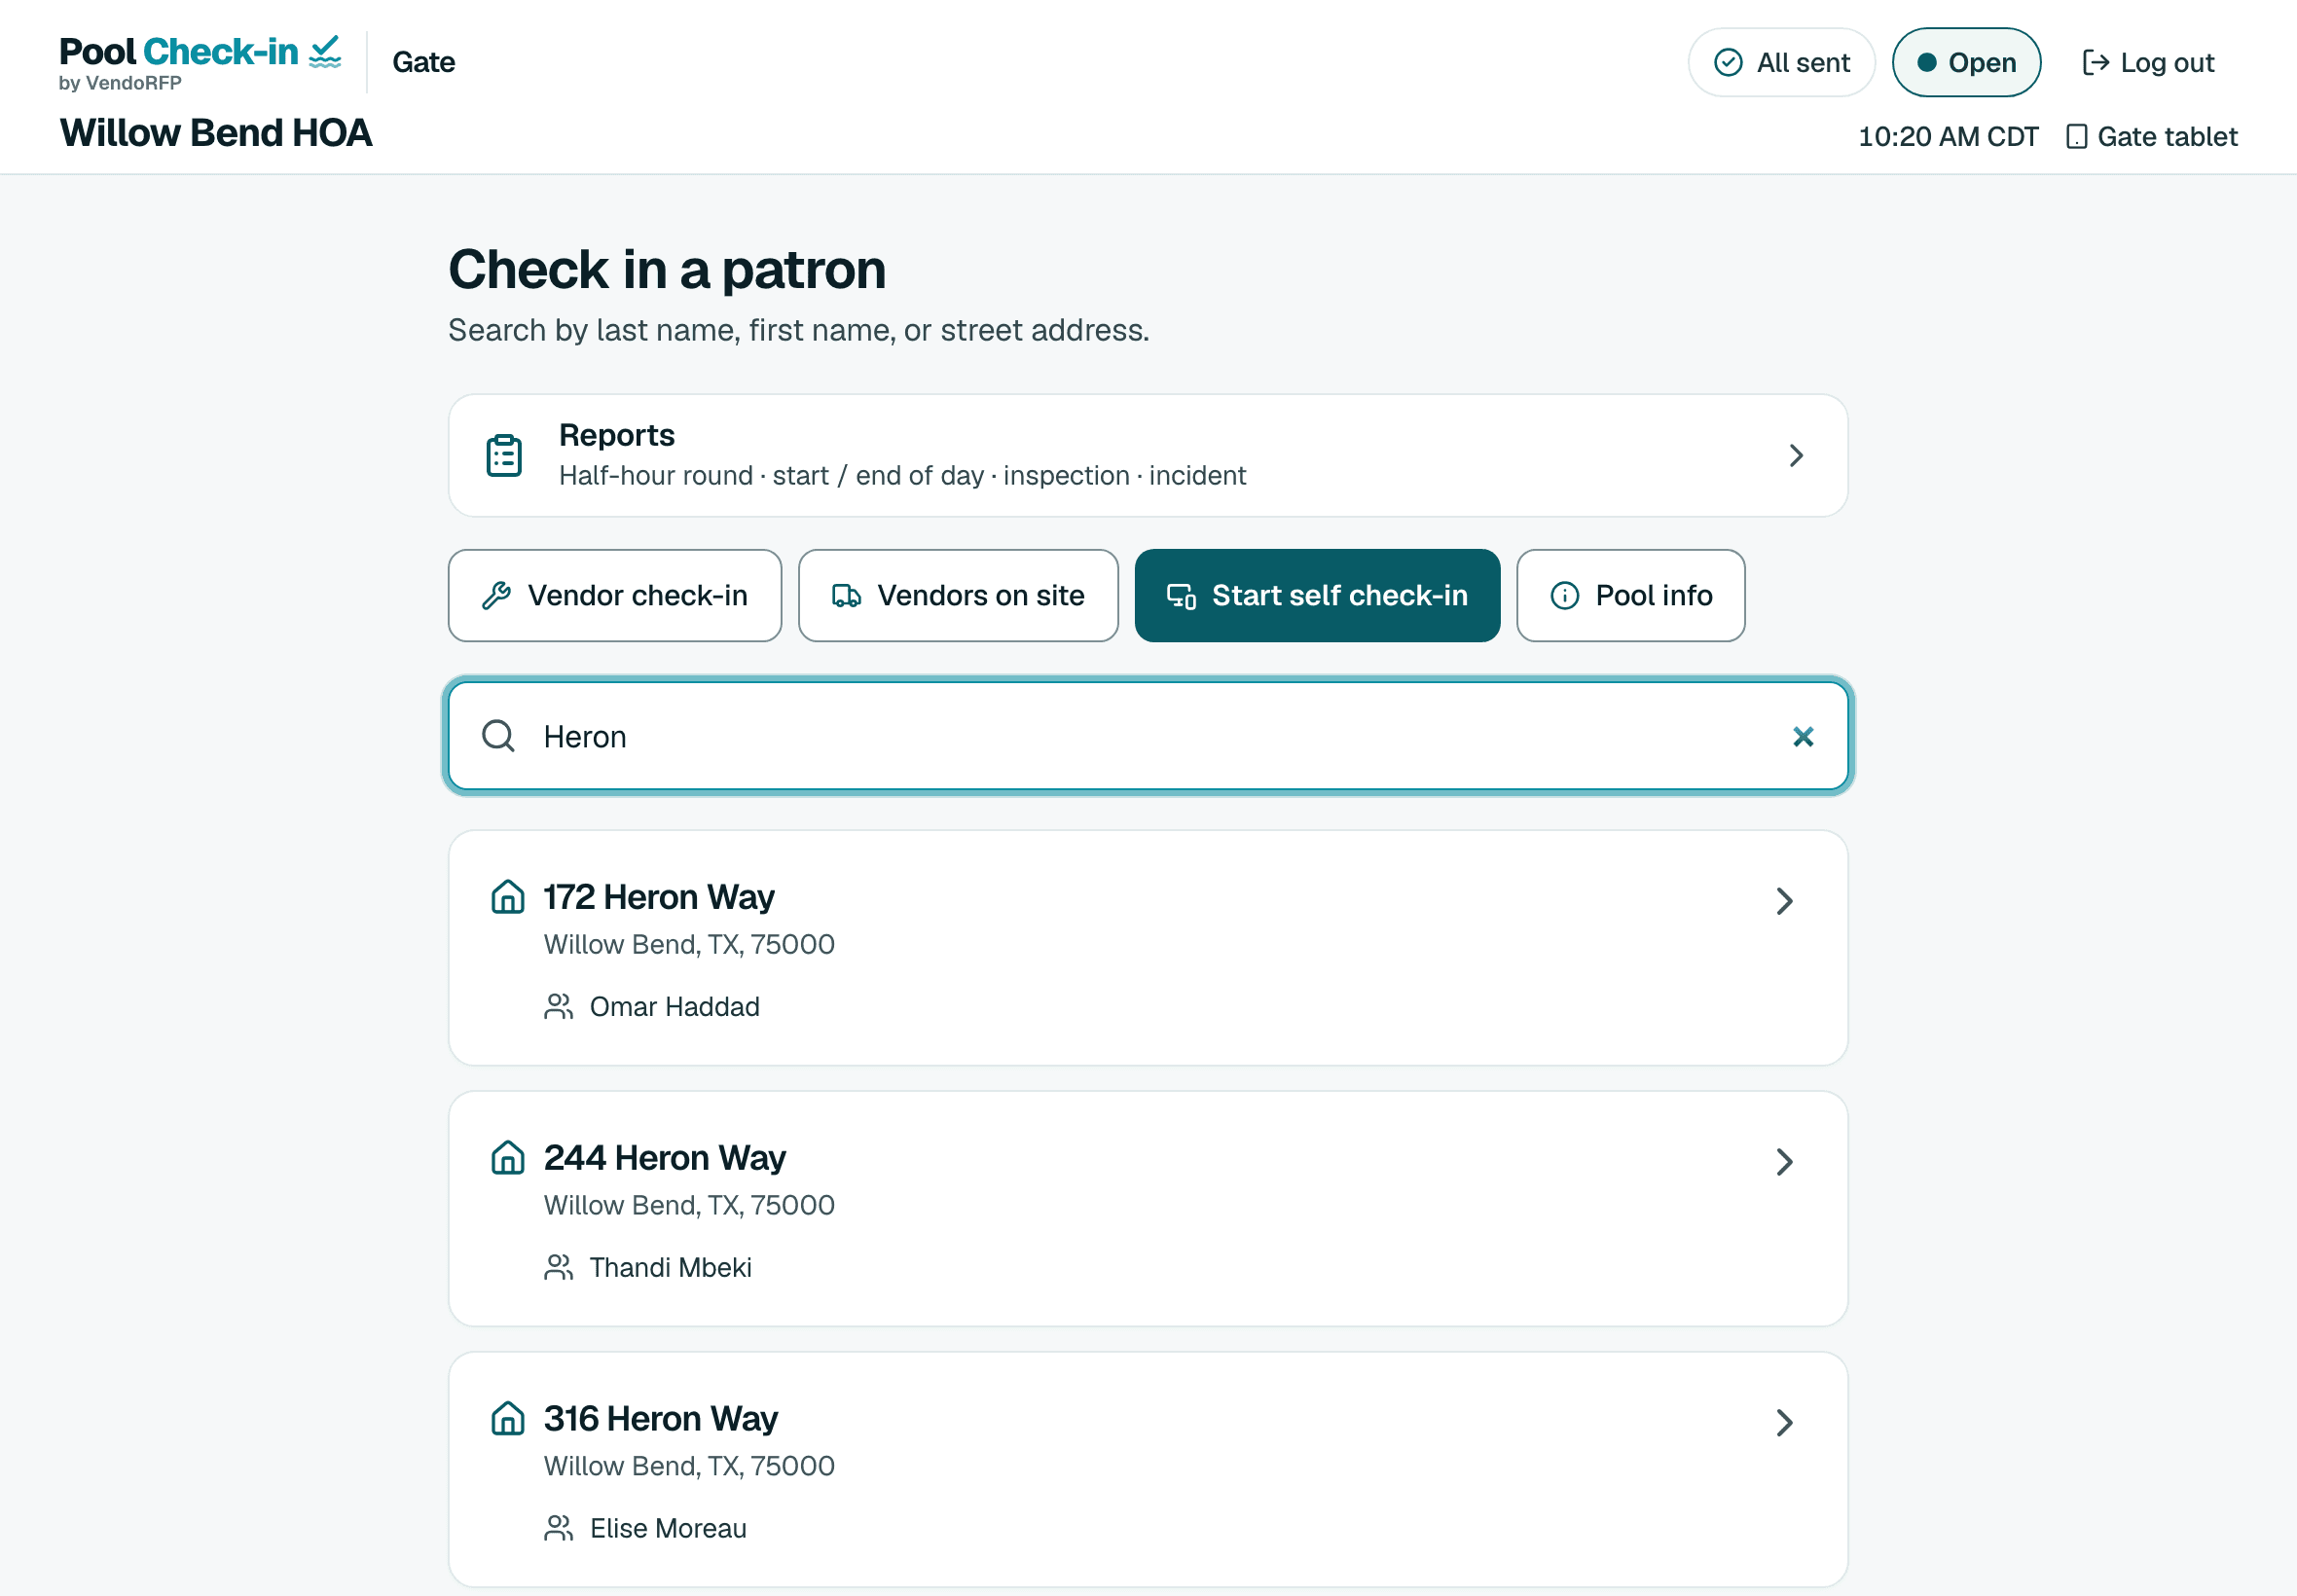This screenshot has width=2297, height=1596.
Task: Toggle the Open pool status
Action: click(x=1965, y=62)
